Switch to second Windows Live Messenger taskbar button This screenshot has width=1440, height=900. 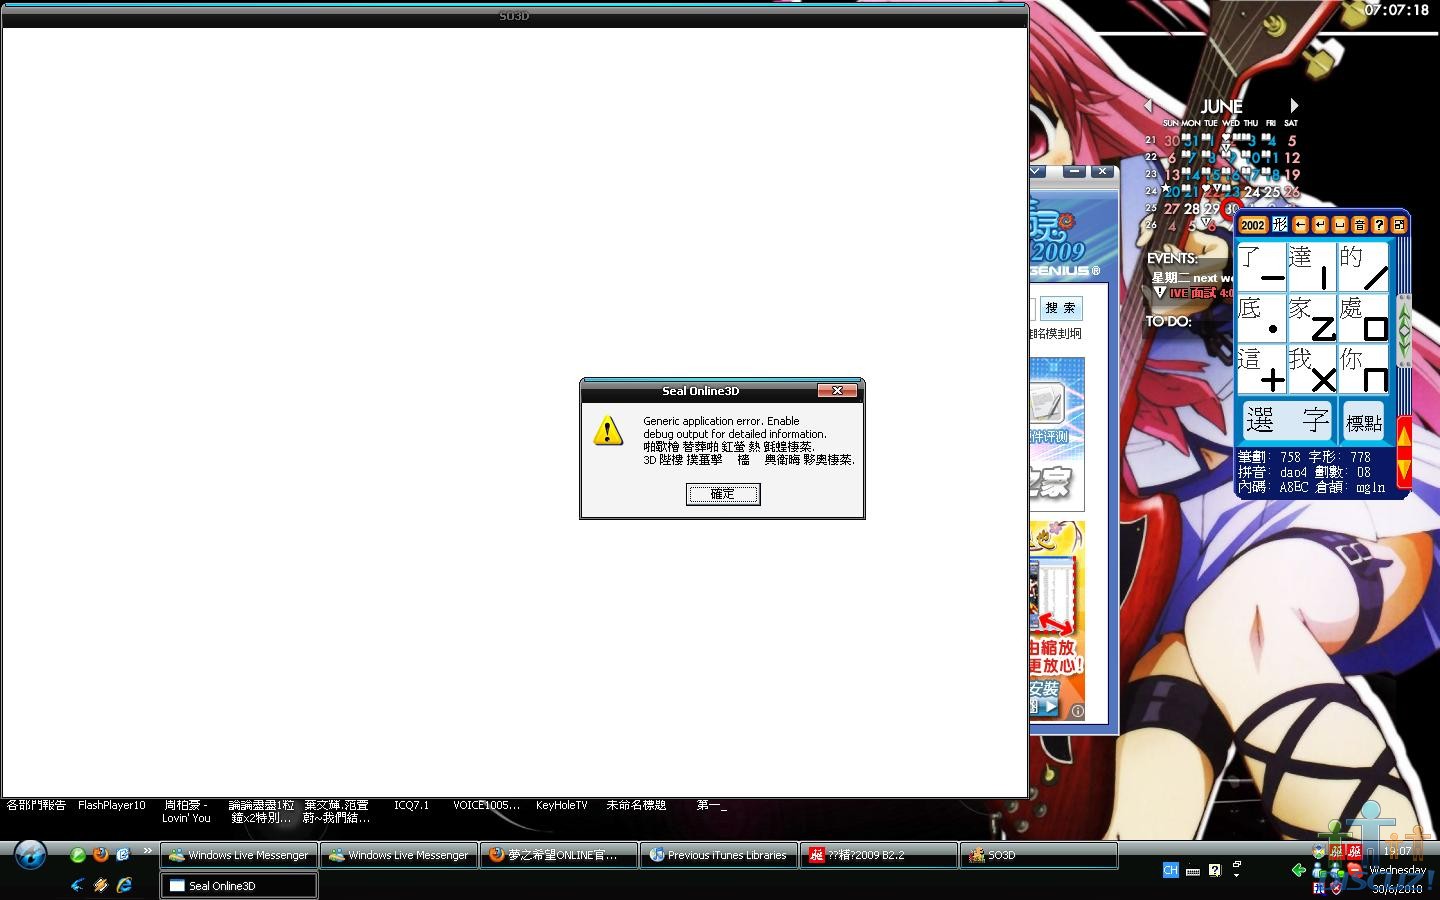pyautogui.click(x=399, y=855)
